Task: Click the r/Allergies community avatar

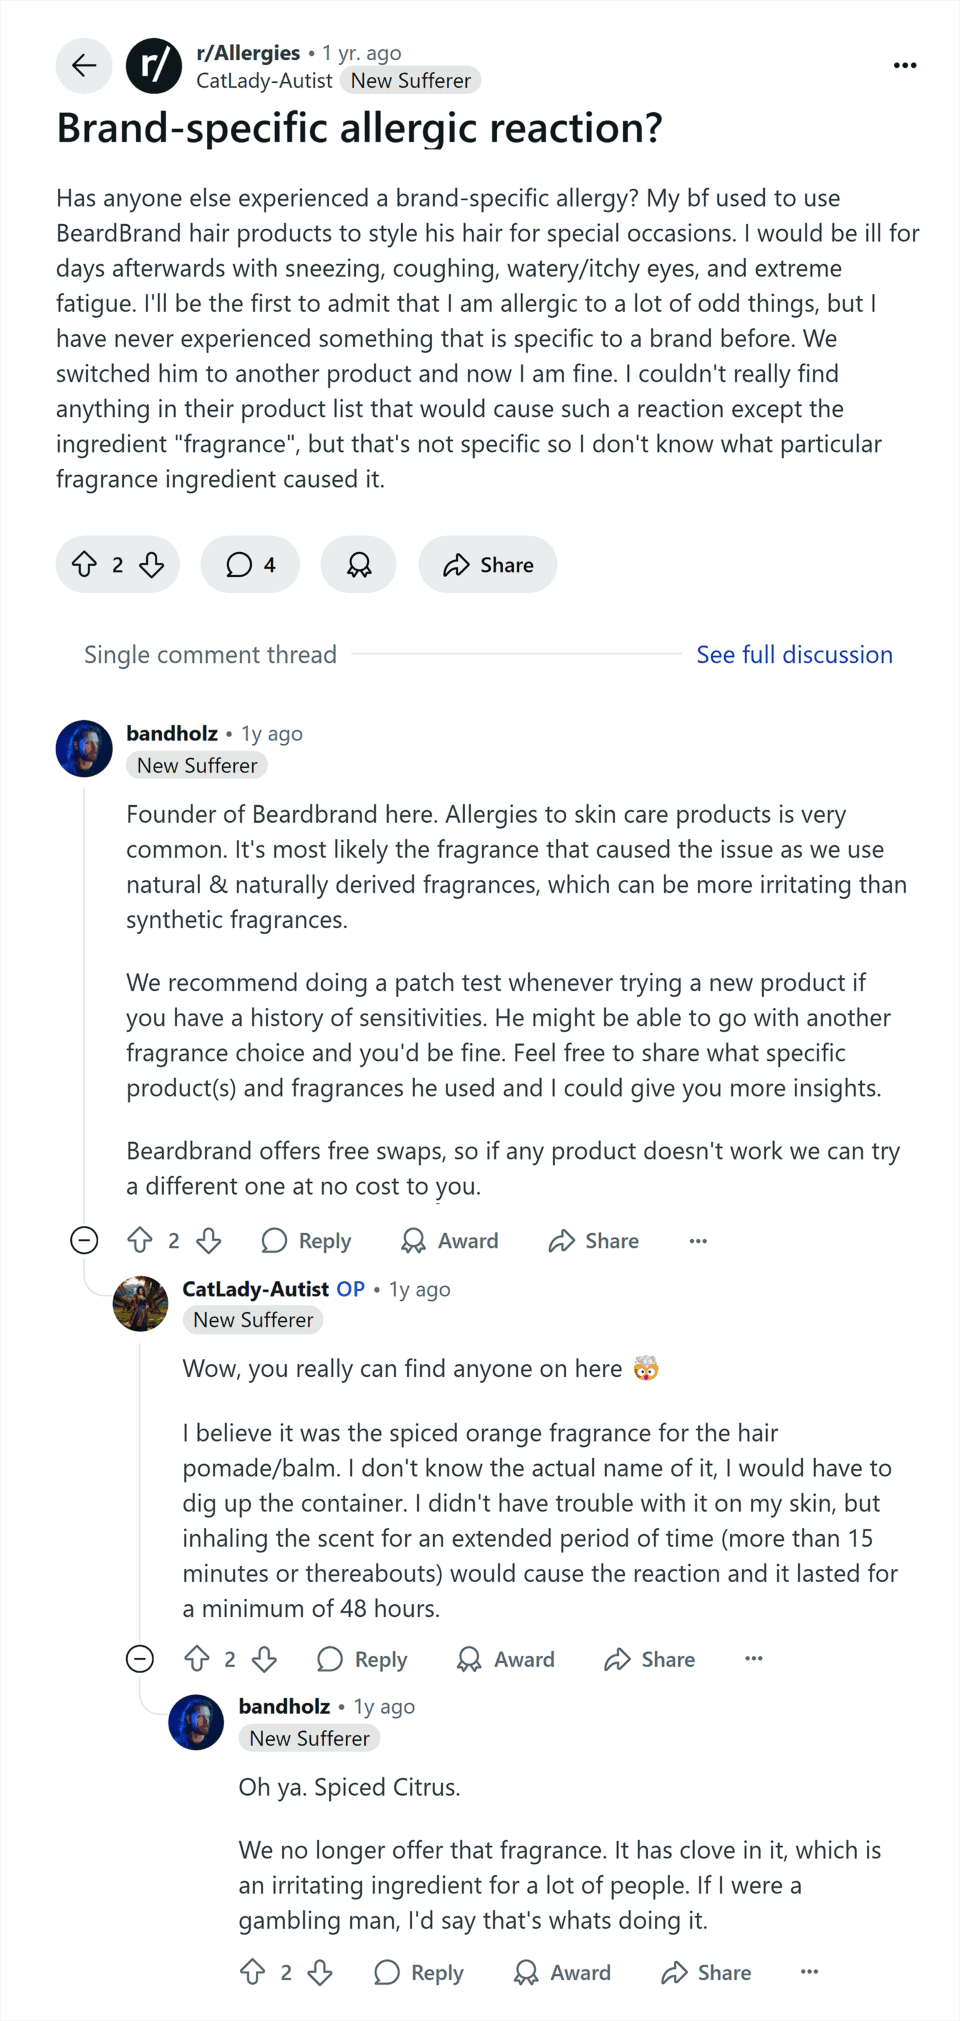Action: click(154, 66)
